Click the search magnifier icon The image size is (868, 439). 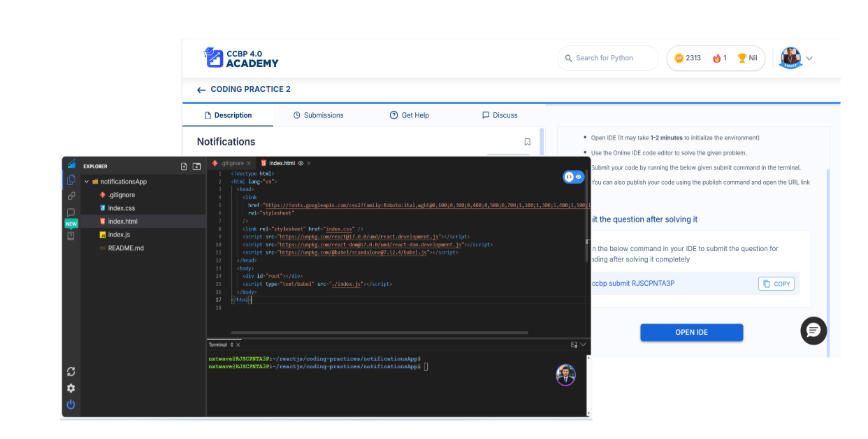[569, 58]
